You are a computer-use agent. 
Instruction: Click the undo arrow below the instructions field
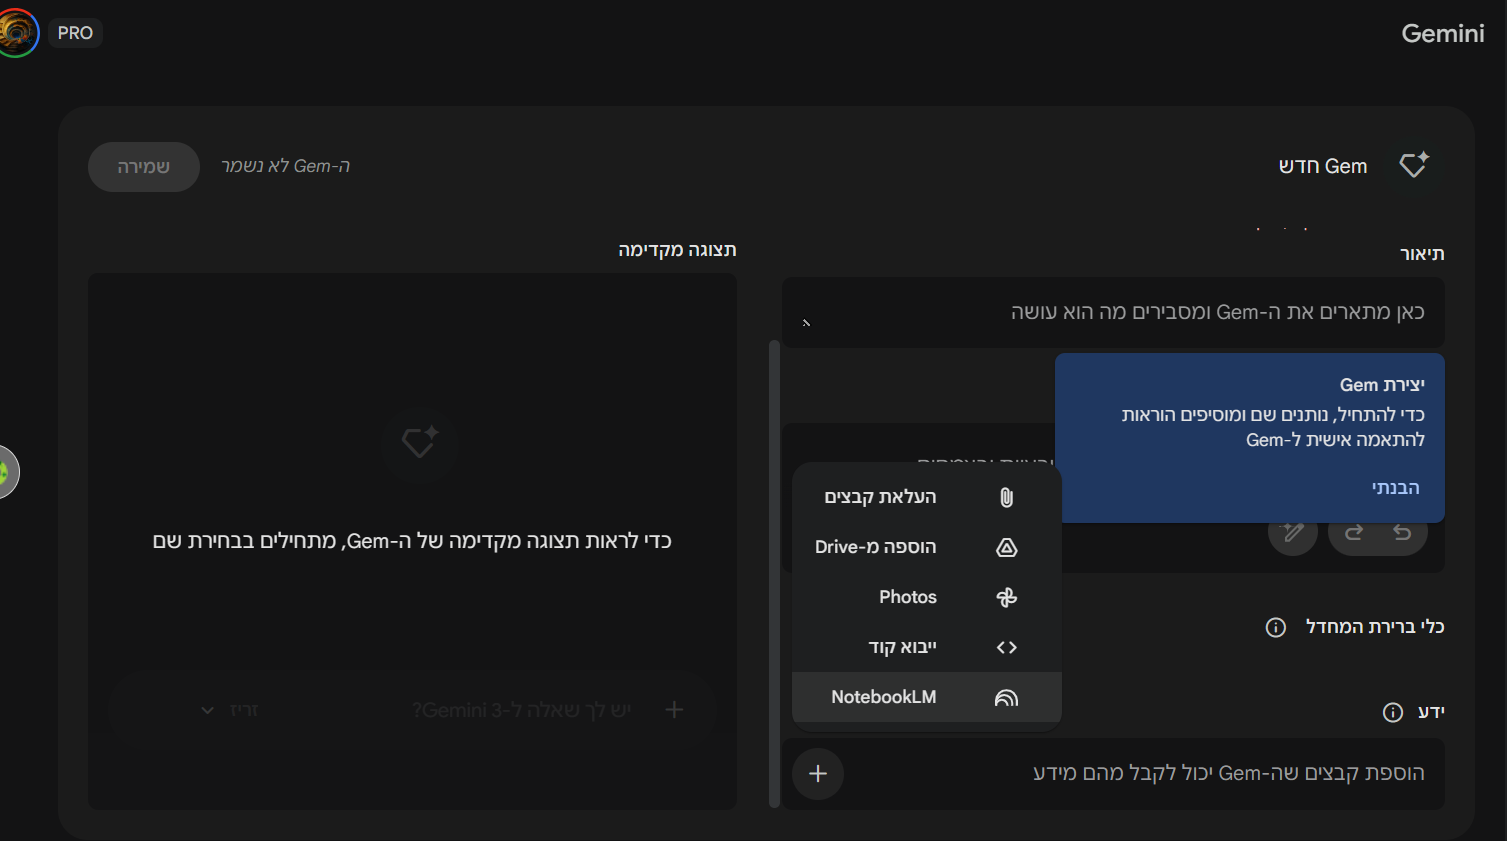click(x=1402, y=534)
